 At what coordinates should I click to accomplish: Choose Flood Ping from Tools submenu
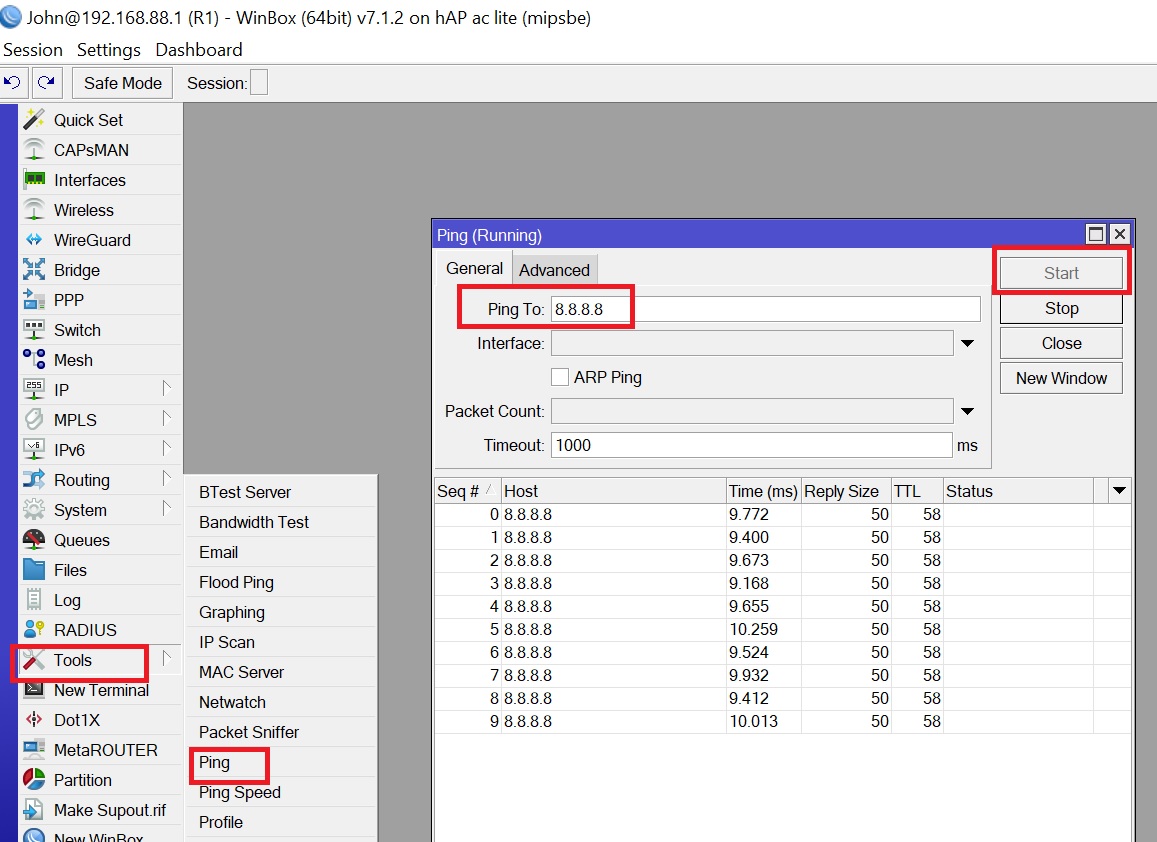(x=281, y=582)
